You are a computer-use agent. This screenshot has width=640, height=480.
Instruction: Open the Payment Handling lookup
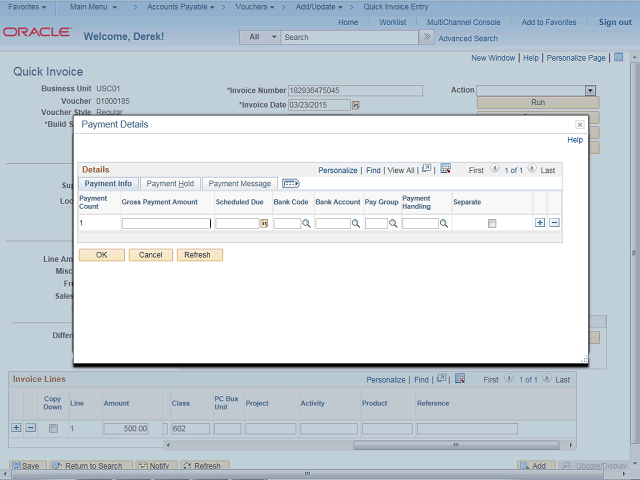(445, 224)
